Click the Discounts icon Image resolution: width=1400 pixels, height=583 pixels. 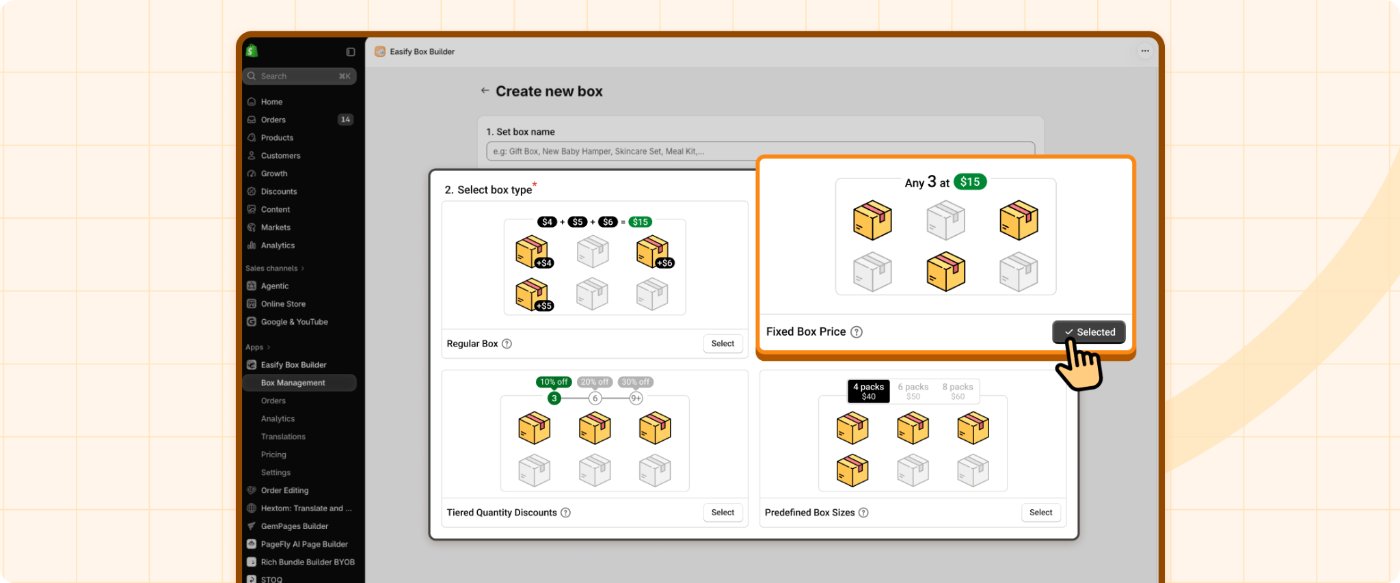click(x=252, y=192)
